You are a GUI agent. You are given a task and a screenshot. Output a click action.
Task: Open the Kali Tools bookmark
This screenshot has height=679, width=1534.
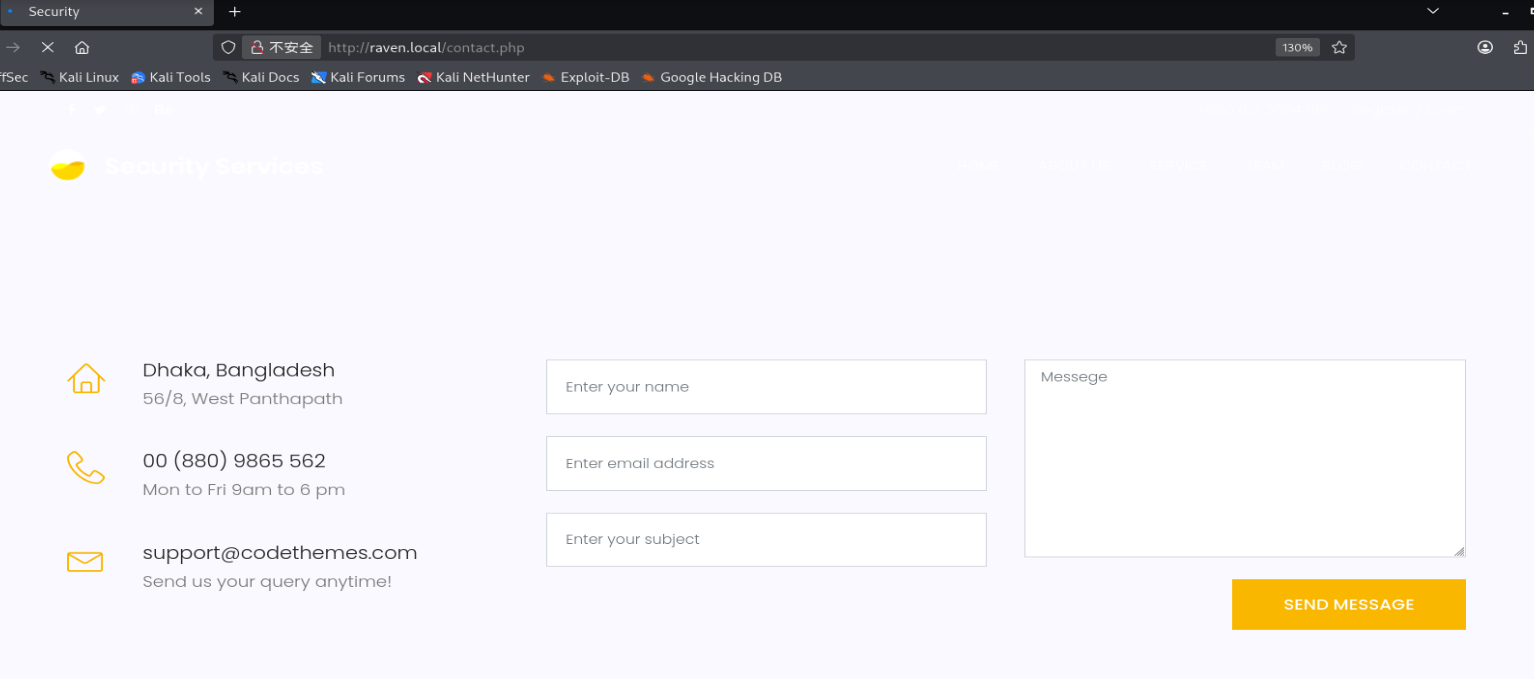tap(170, 77)
